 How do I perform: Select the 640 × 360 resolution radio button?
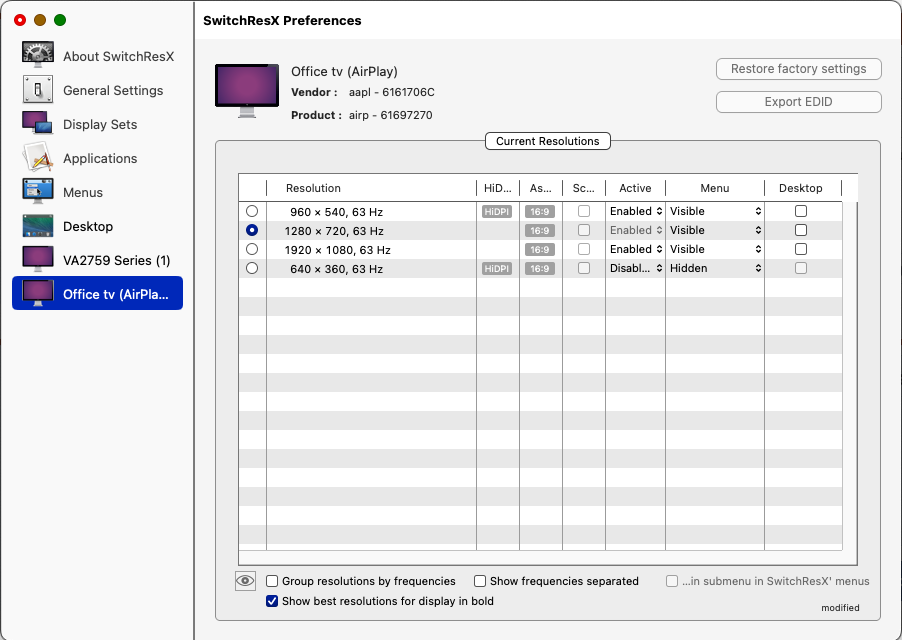coord(252,268)
